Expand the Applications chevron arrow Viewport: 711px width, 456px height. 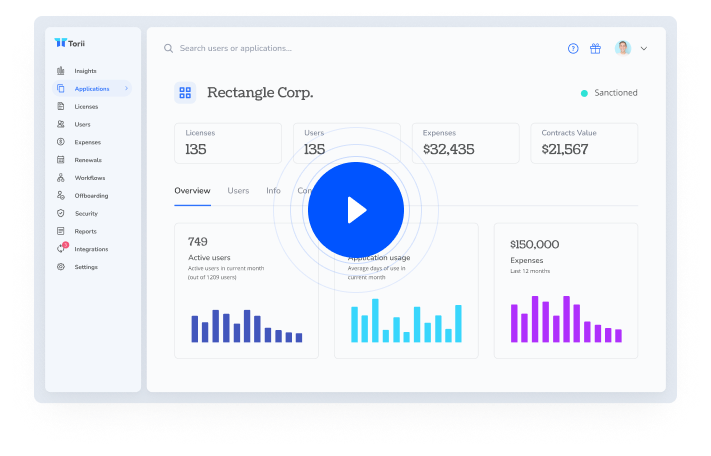point(127,88)
